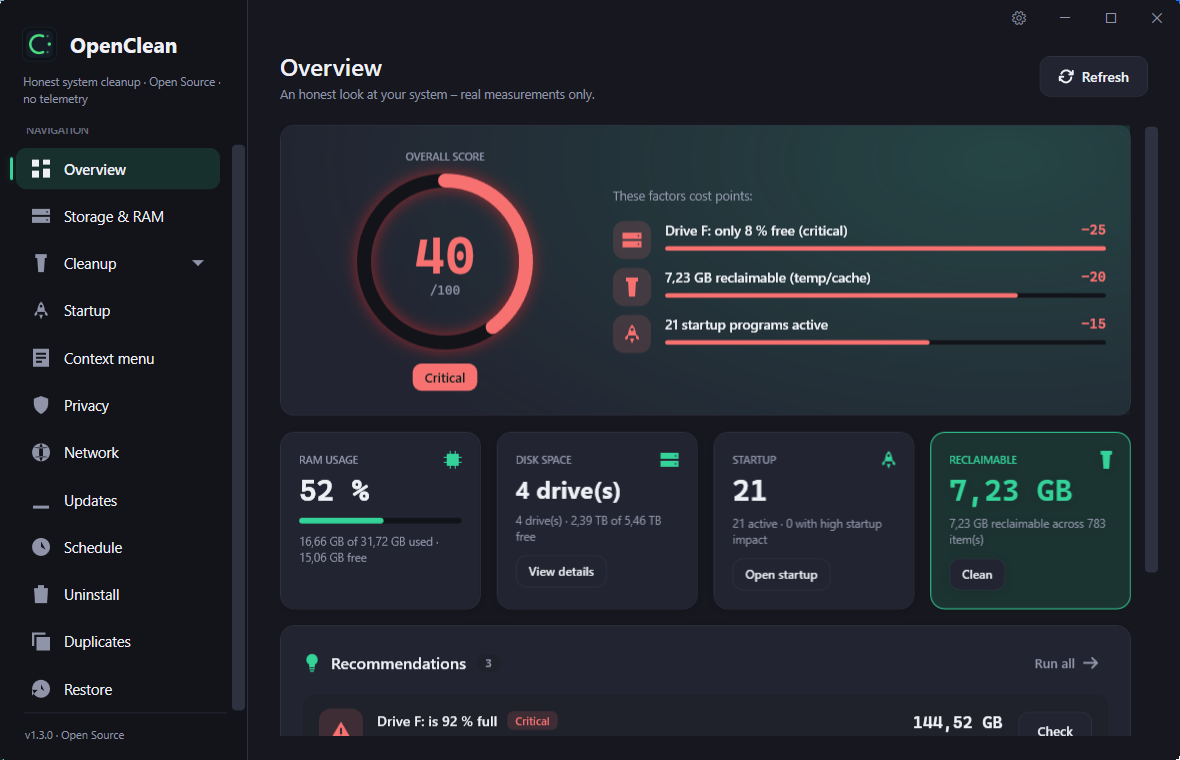Click the startup programs factor progress bar

pyautogui.click(x=885, y=342)
